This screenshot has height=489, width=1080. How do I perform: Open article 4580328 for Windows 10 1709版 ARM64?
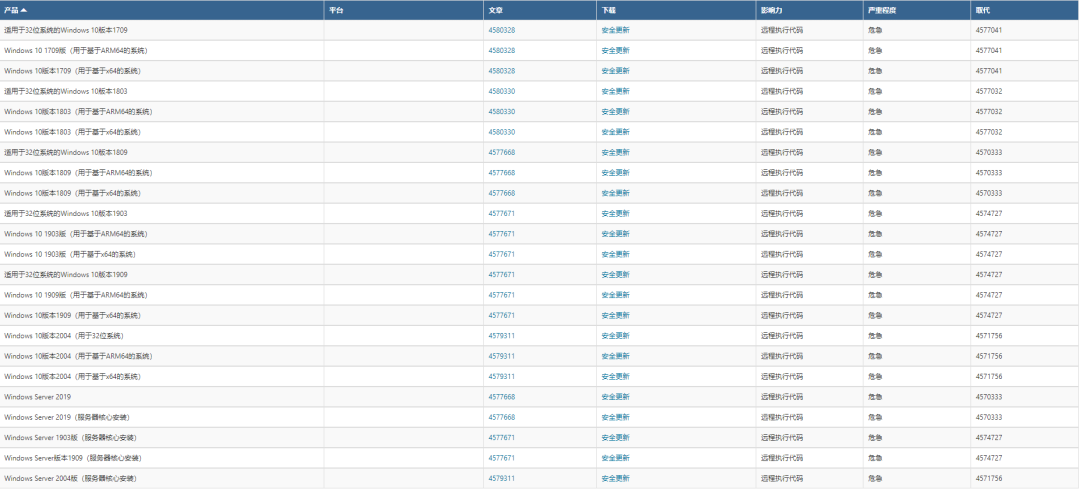point(501,50)
